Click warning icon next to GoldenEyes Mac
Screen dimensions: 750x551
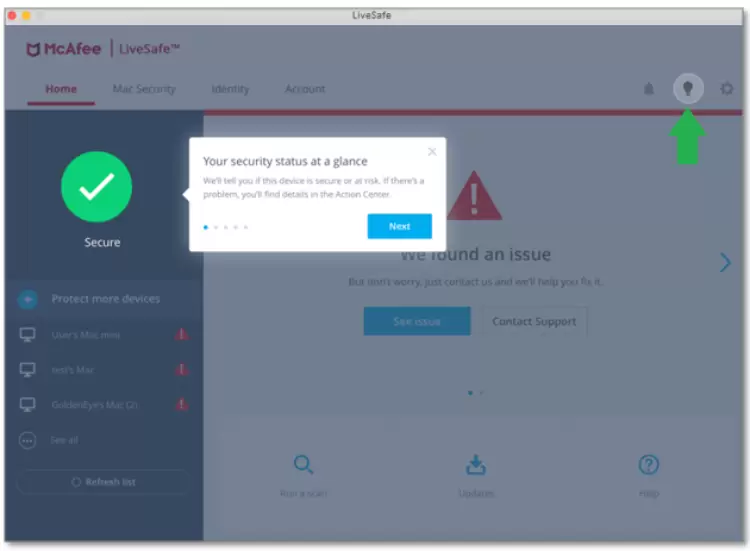[181, 404]
